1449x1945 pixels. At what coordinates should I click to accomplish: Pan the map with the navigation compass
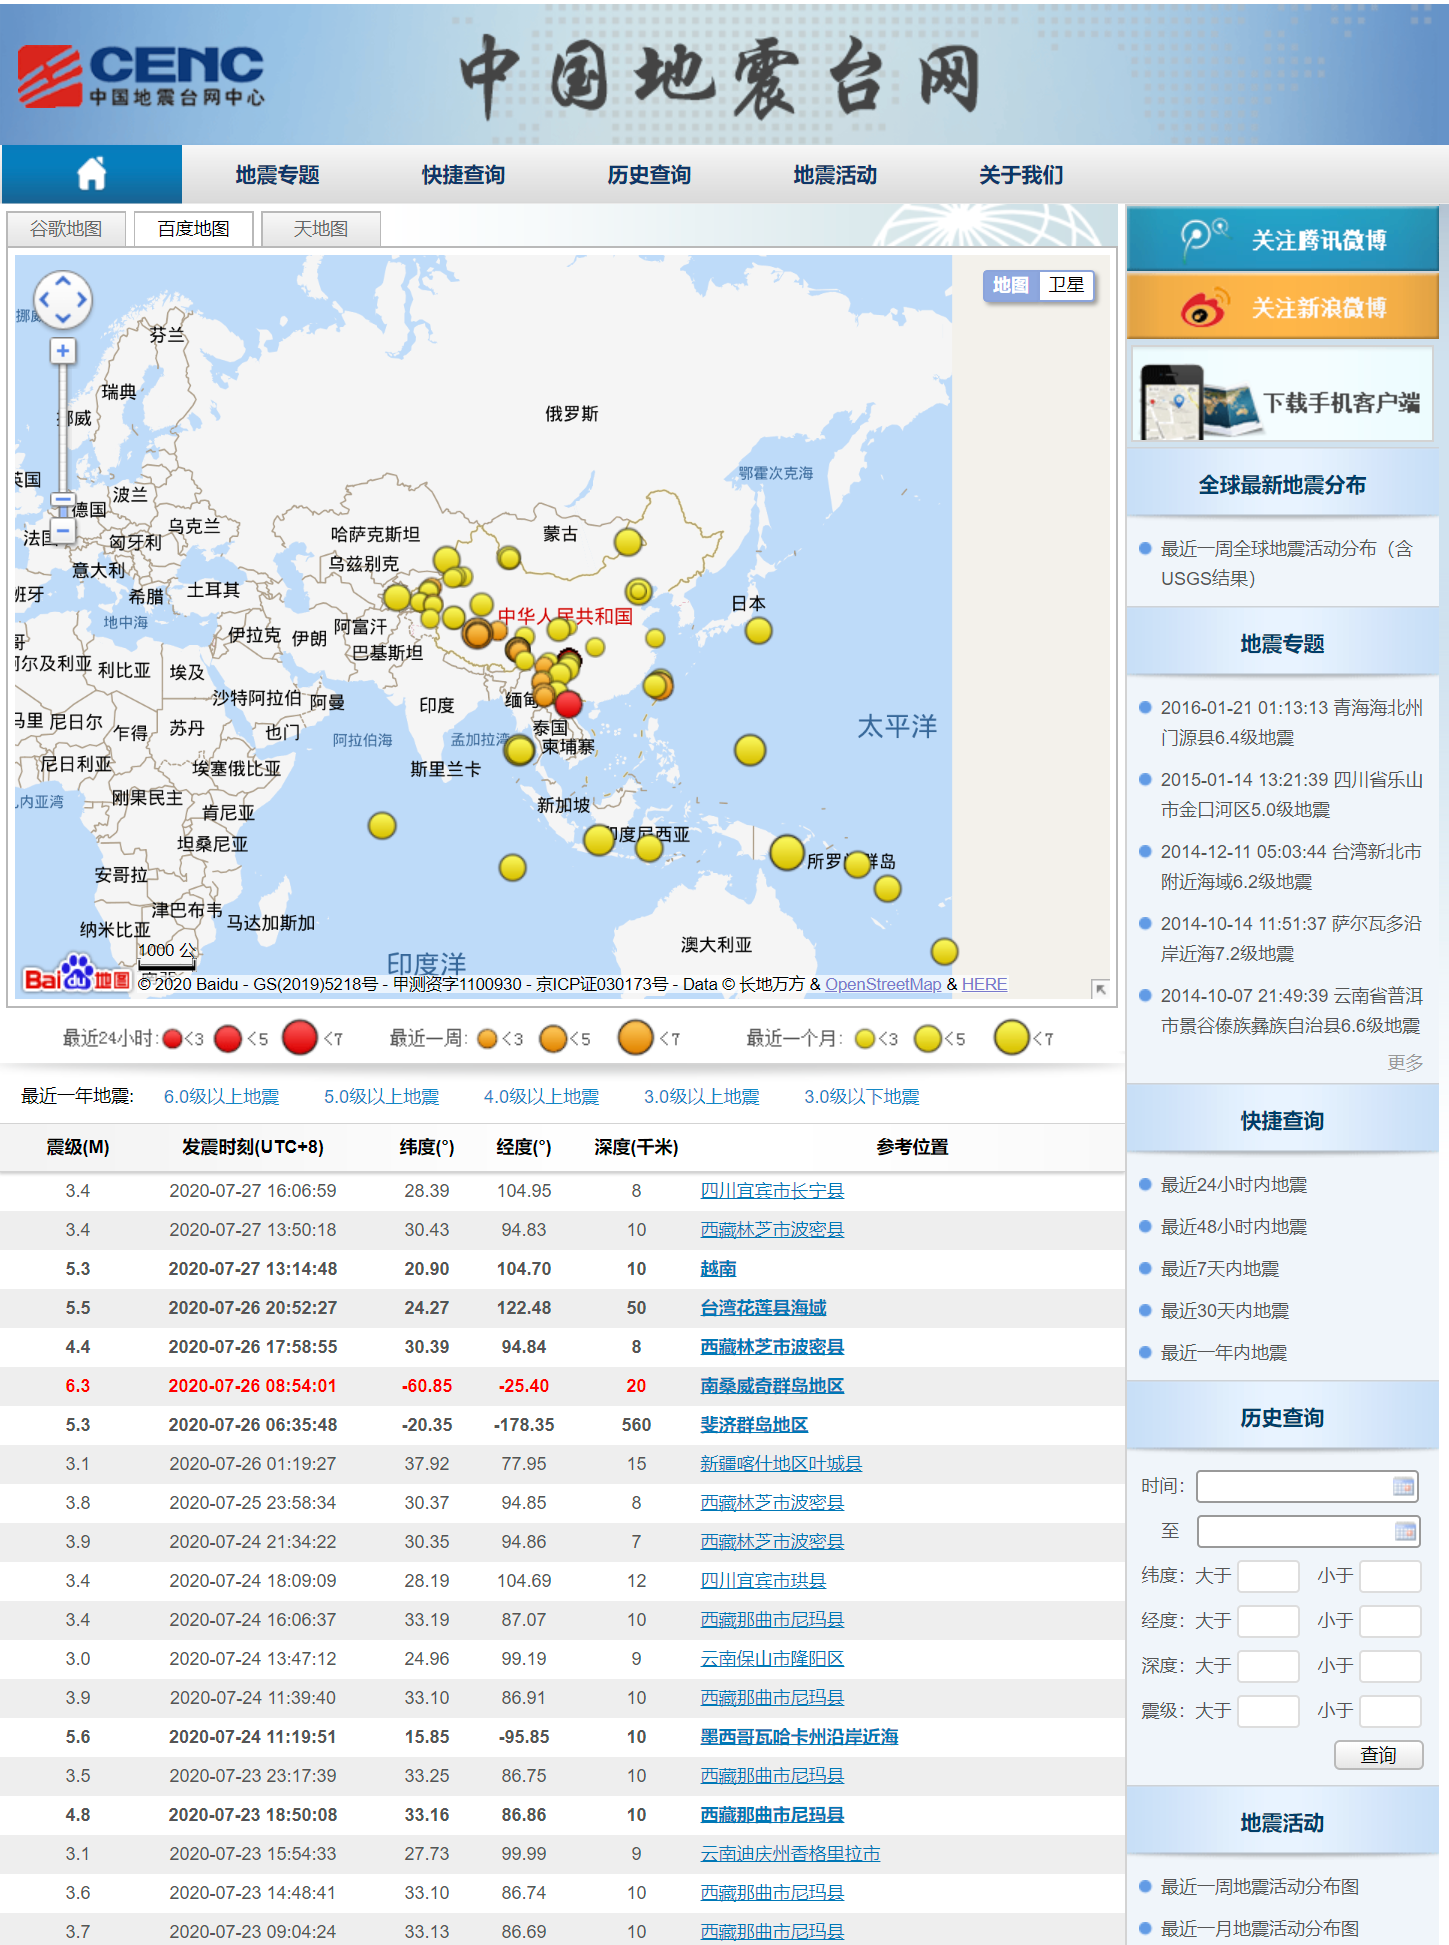[x=63, y=299]
